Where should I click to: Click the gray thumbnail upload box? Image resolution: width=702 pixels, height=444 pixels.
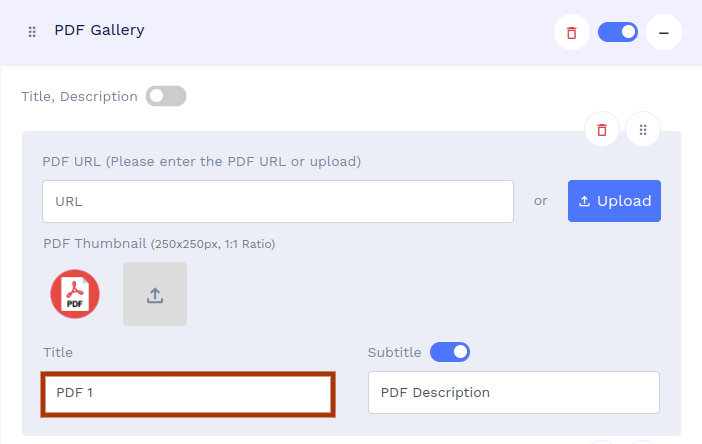(155, 294)
